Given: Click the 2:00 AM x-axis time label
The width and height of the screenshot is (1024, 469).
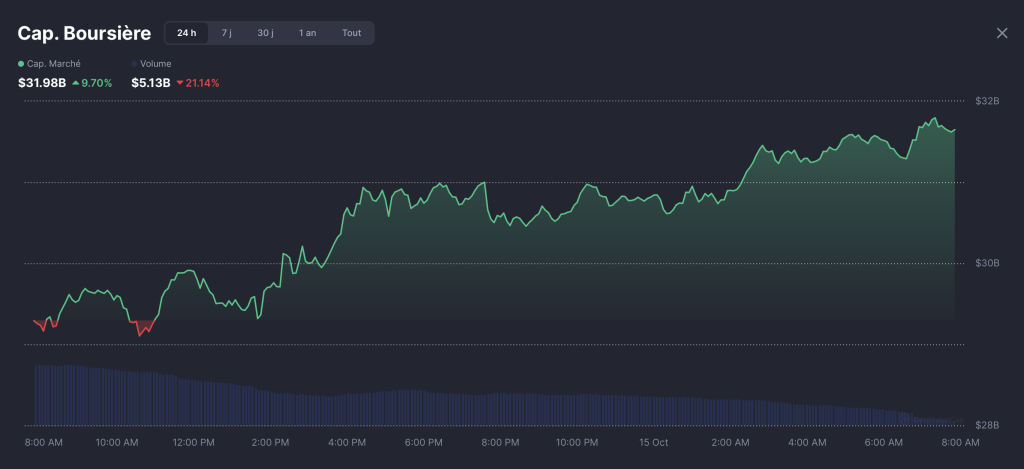Looking at the screenshot, I should point(730,442).
